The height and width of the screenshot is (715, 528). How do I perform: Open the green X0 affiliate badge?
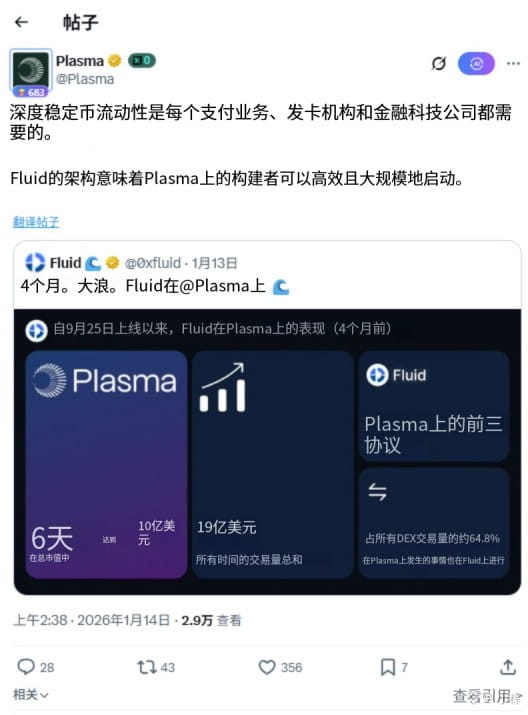(x=142, y=60)
